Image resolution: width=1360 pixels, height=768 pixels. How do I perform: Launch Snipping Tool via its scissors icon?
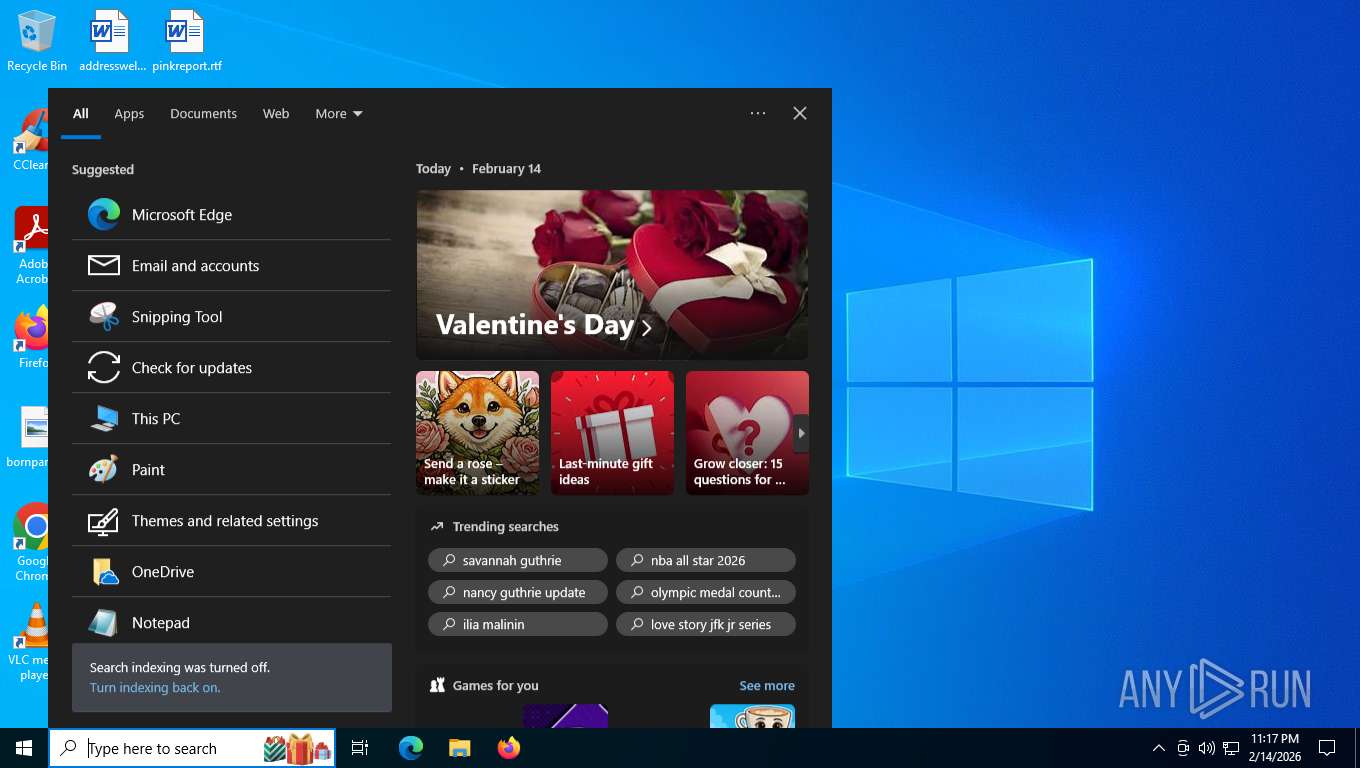[x=104, y=317]
